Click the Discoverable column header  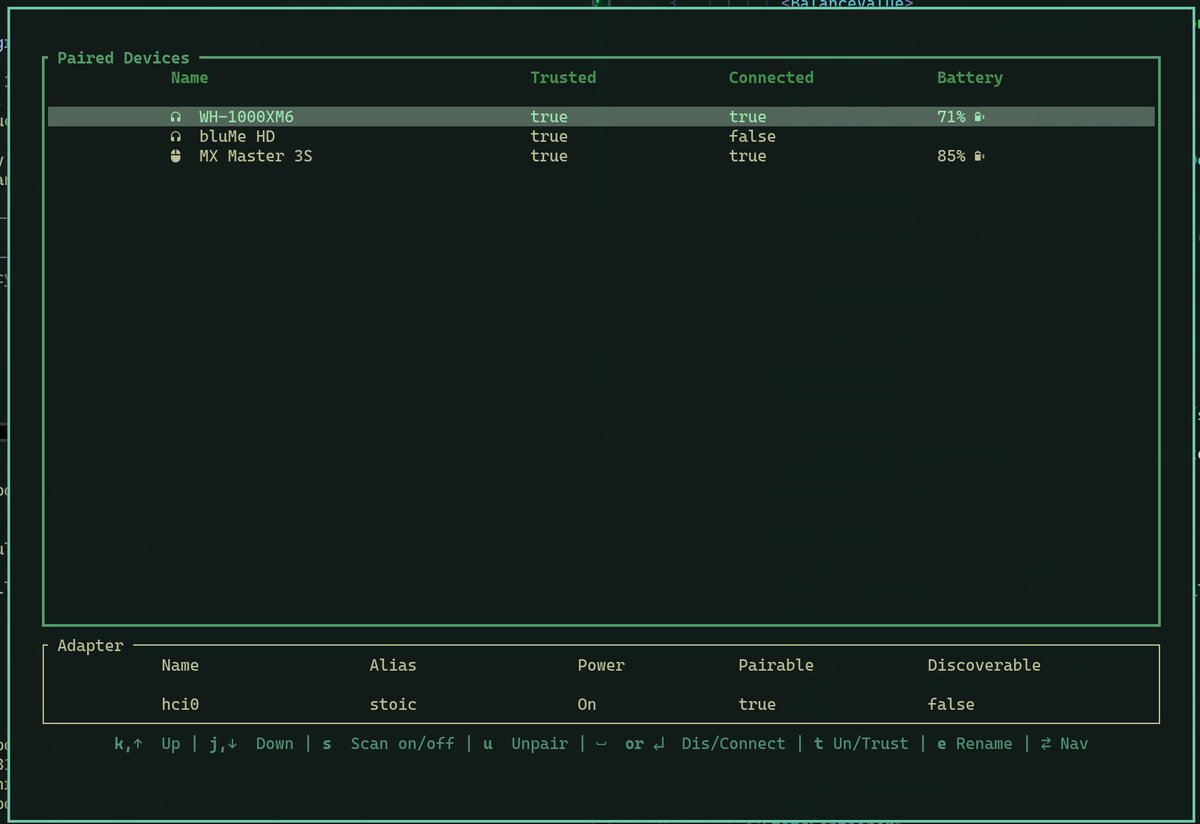point(984,665)
